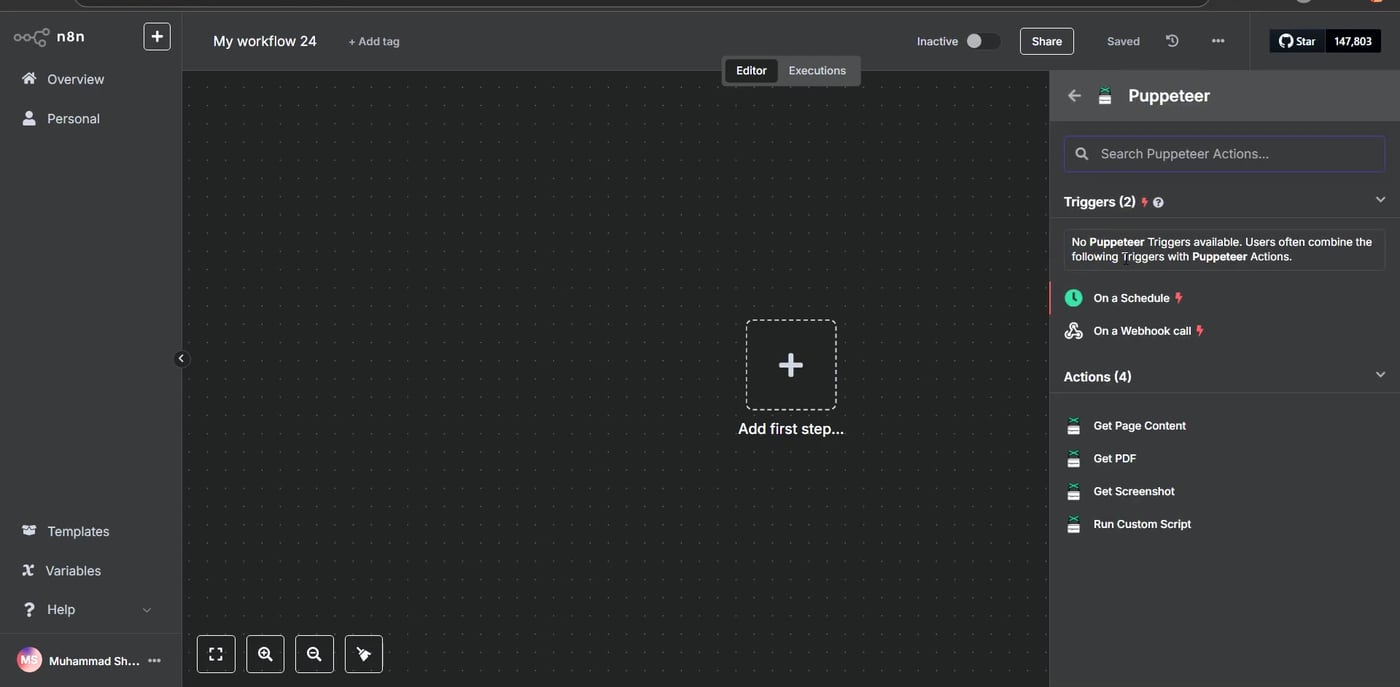Click the n8n logo icon
Image resolution: width=1400 pixels, height=687 pixels.
[31, 37]
